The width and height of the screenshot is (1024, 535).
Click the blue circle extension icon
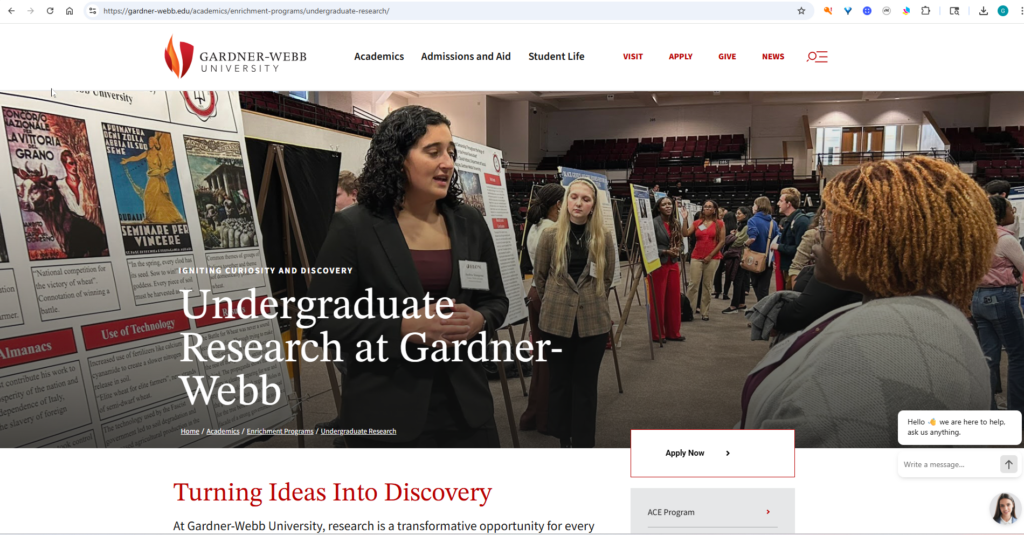pyautogui.click(x=867, y=11)
